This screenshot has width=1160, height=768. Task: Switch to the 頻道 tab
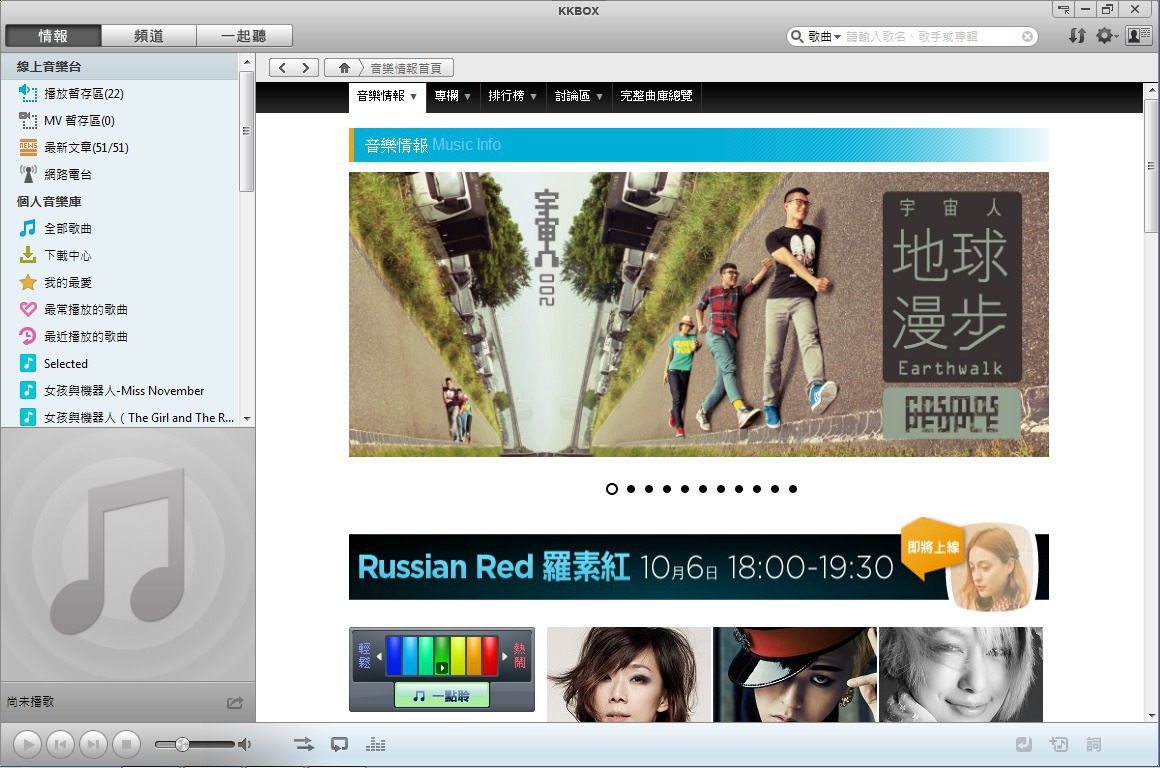[149, 36]
